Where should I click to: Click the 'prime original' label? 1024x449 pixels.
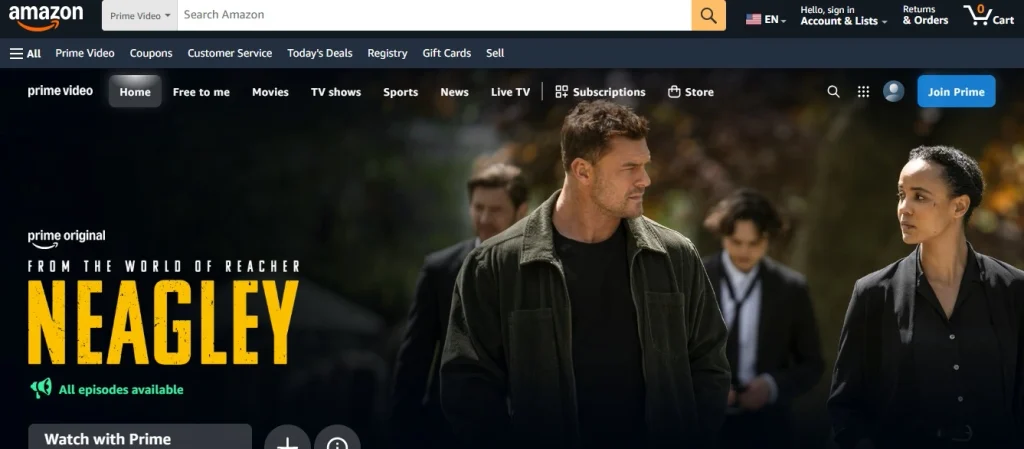click(x=66, y=238)
